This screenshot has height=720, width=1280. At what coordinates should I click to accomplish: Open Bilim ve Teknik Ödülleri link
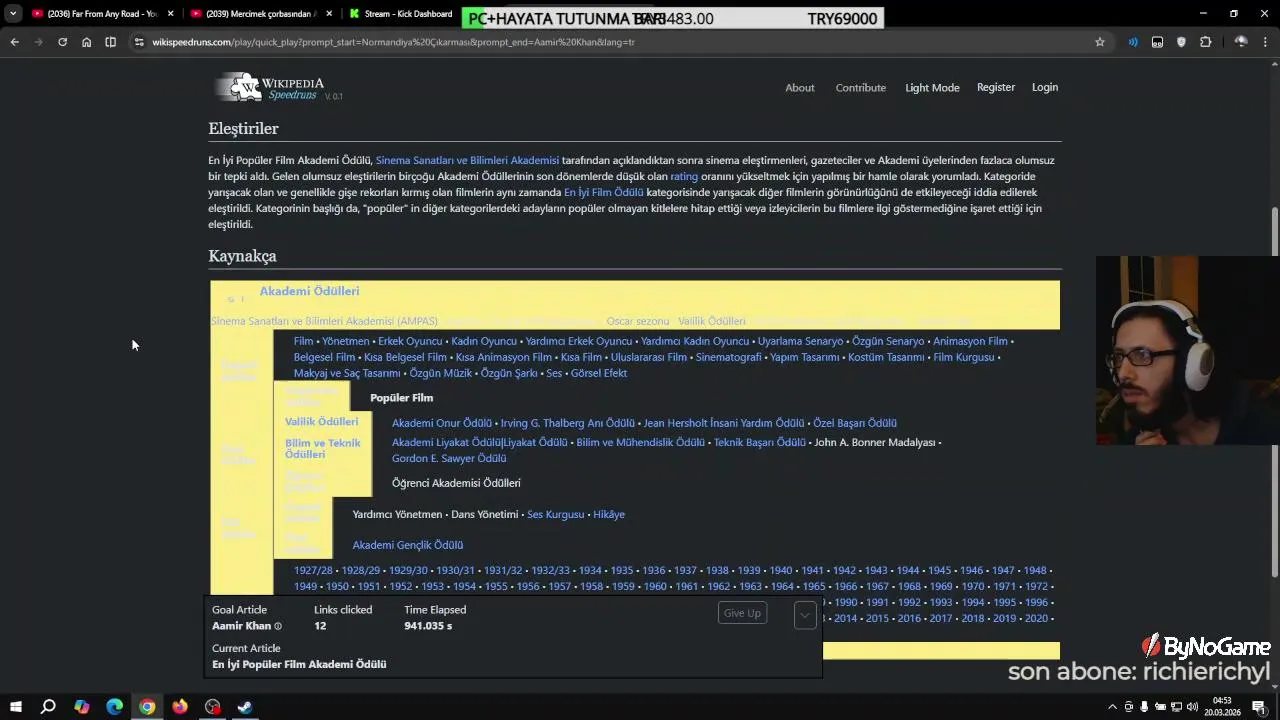pos(322,448)
